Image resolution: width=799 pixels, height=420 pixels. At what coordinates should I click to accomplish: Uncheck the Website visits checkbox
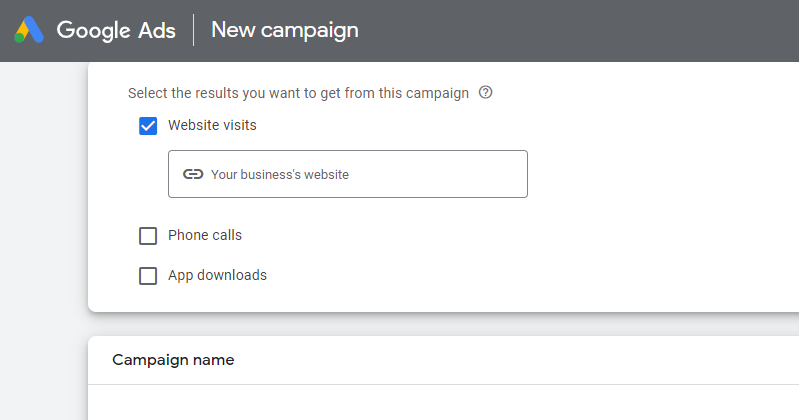coord(148,126)
